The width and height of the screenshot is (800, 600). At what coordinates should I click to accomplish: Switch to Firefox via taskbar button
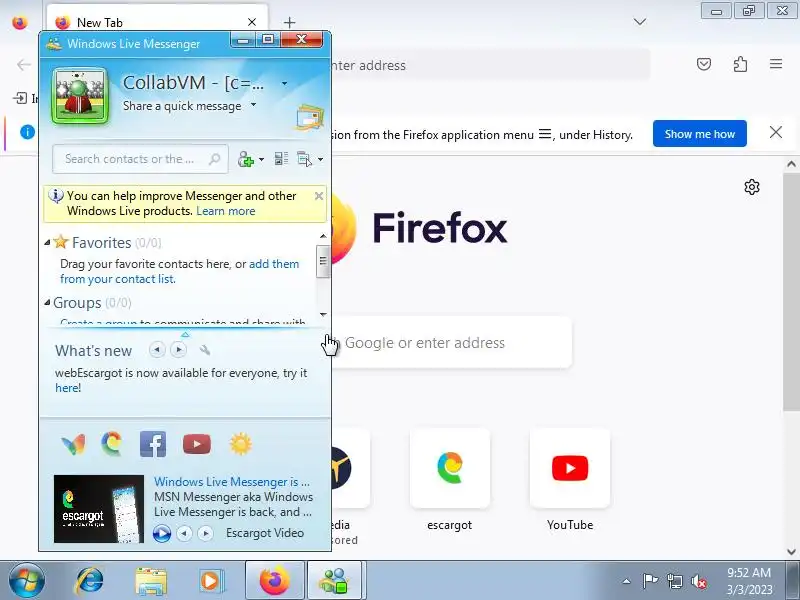pos(274,581)
